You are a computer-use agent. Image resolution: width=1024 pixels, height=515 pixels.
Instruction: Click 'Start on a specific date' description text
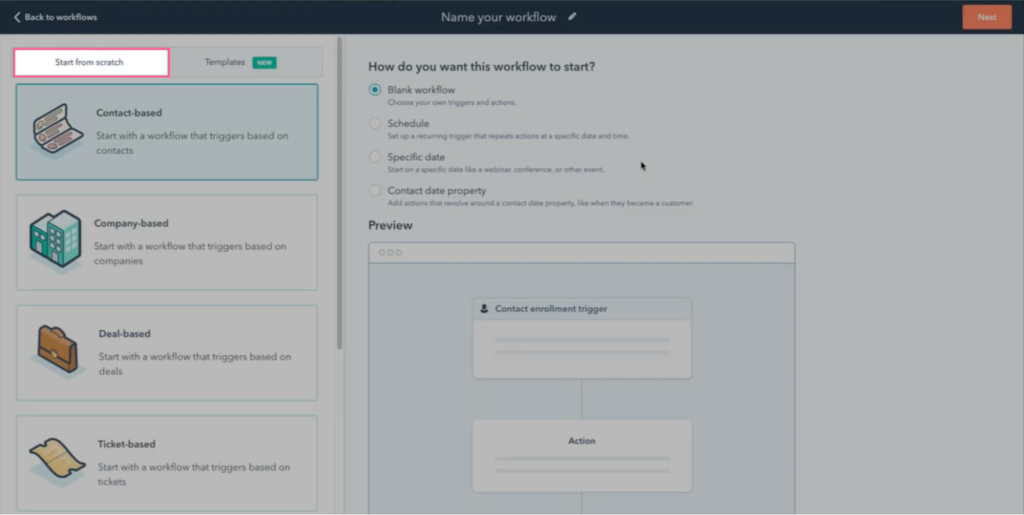click(x=496, y=170)
